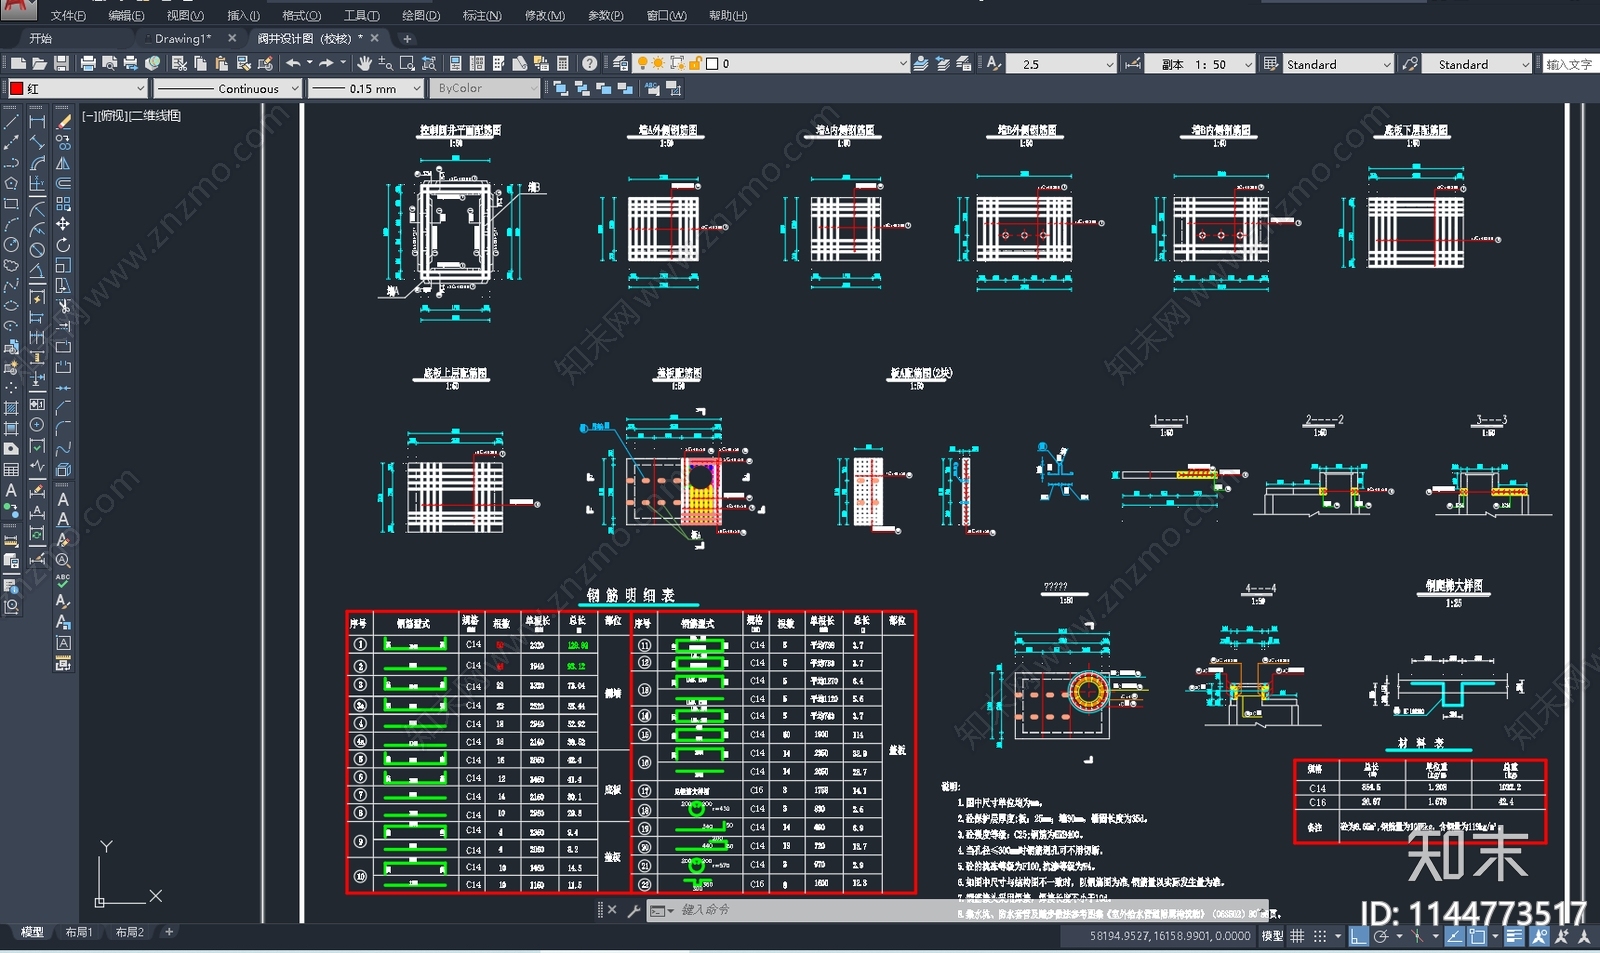Screen dimensions: 1600x953
Task: Select the Line tool in draw toolbar
Action: pyautogui.click(x=11, y=122)
